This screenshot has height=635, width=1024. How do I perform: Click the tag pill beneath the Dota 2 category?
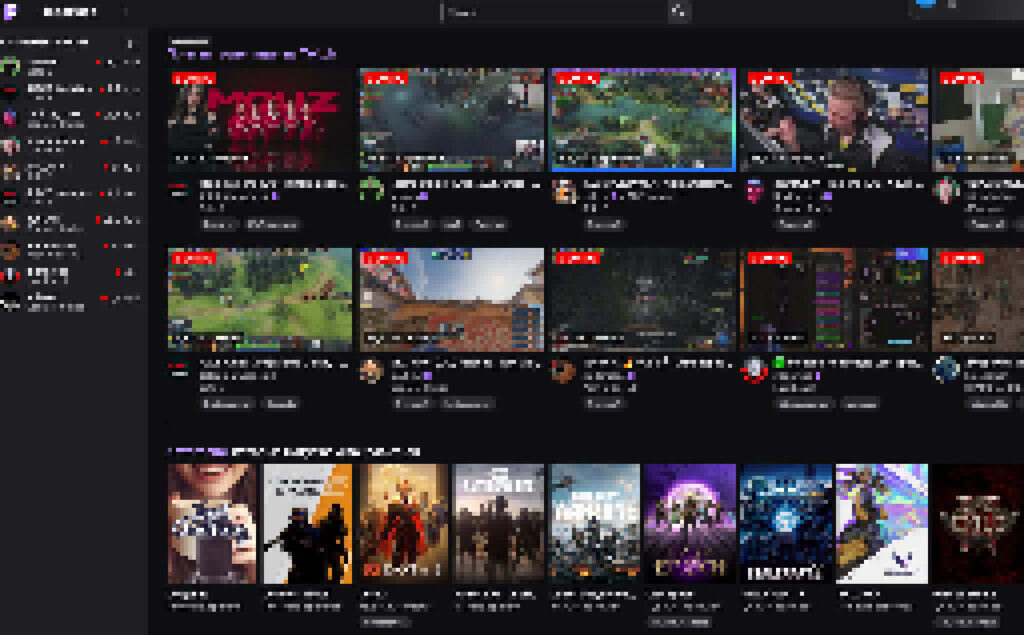pyautogui.click(x=385, y=623)
